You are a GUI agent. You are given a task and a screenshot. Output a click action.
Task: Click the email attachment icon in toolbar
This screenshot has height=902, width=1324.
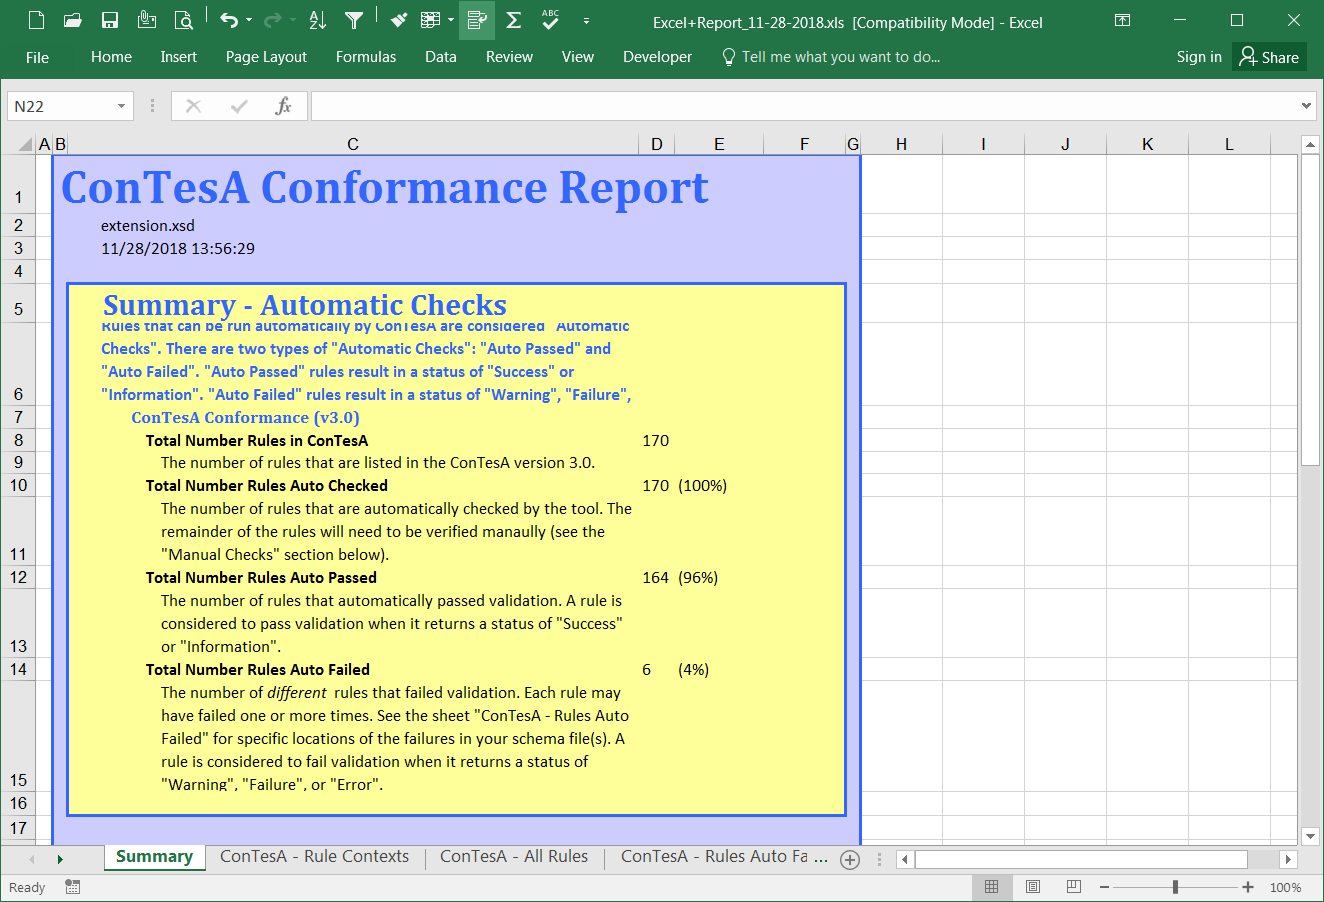pyautogui.click(x=147, y=20)
